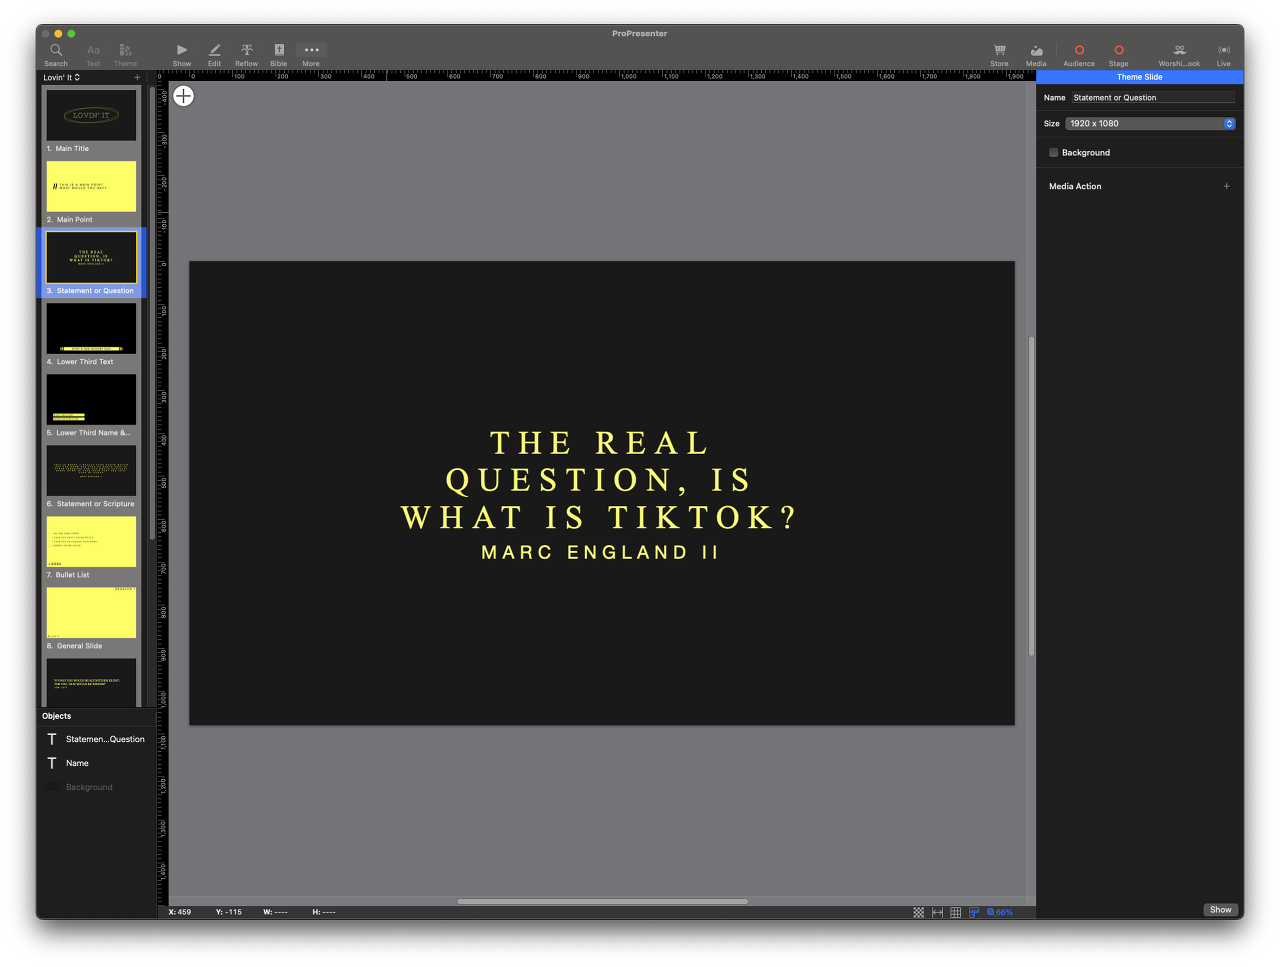Open the Lovin' It theme selector
This screenshot has width=1280, height=967.
[x=62, y=77]
